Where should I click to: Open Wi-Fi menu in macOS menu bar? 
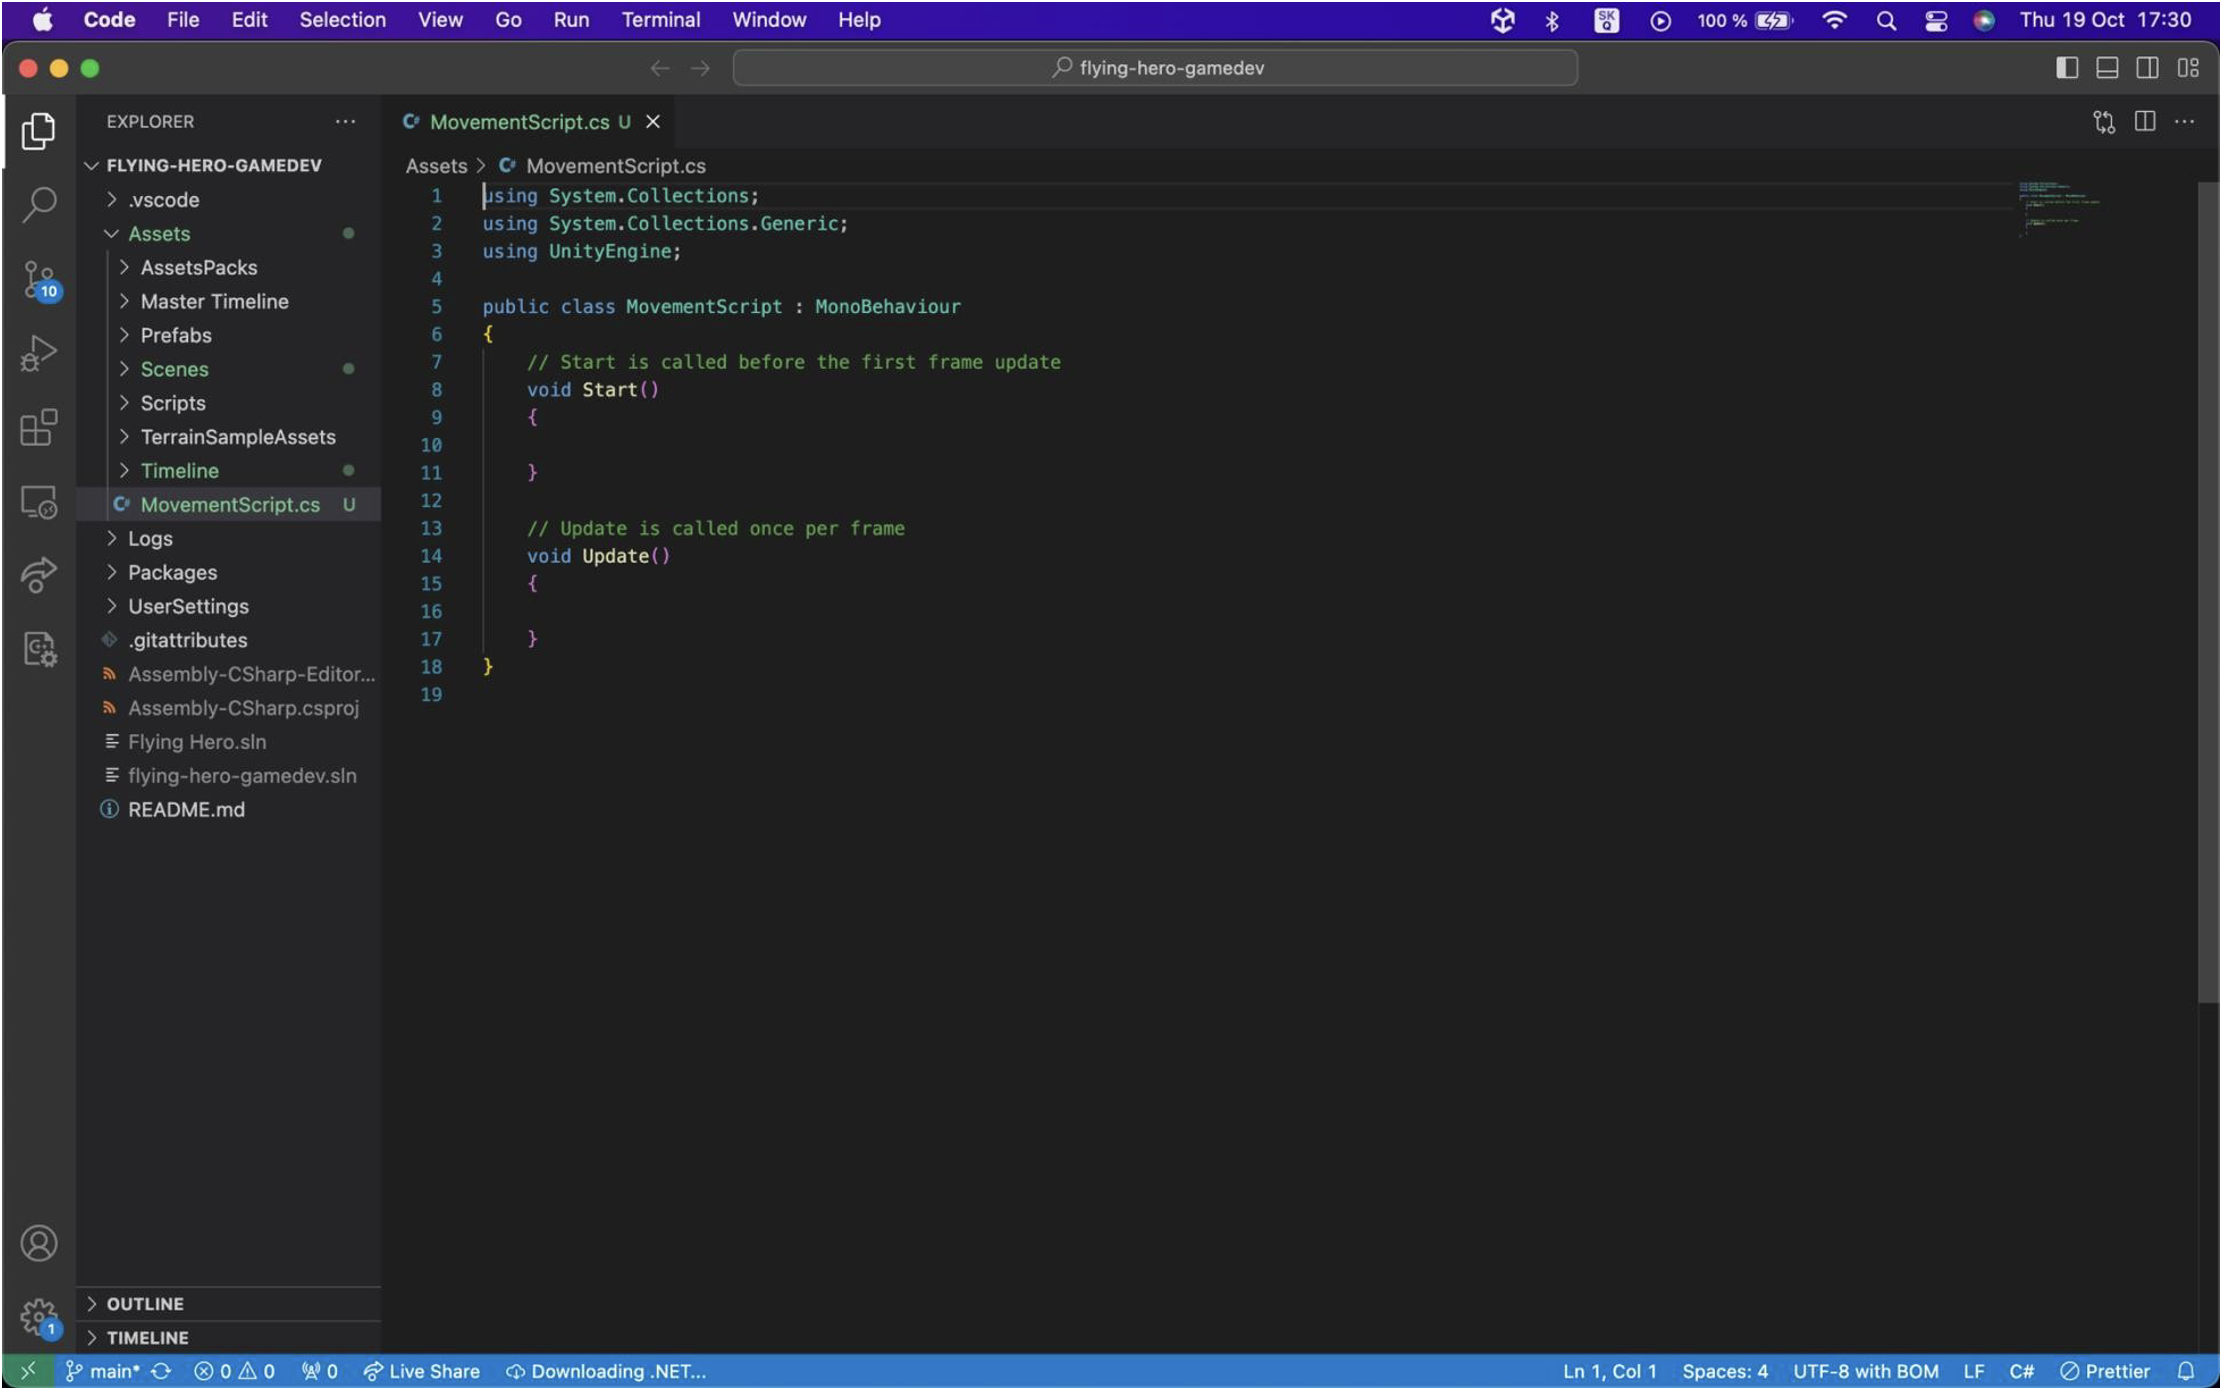(1834, 20)
